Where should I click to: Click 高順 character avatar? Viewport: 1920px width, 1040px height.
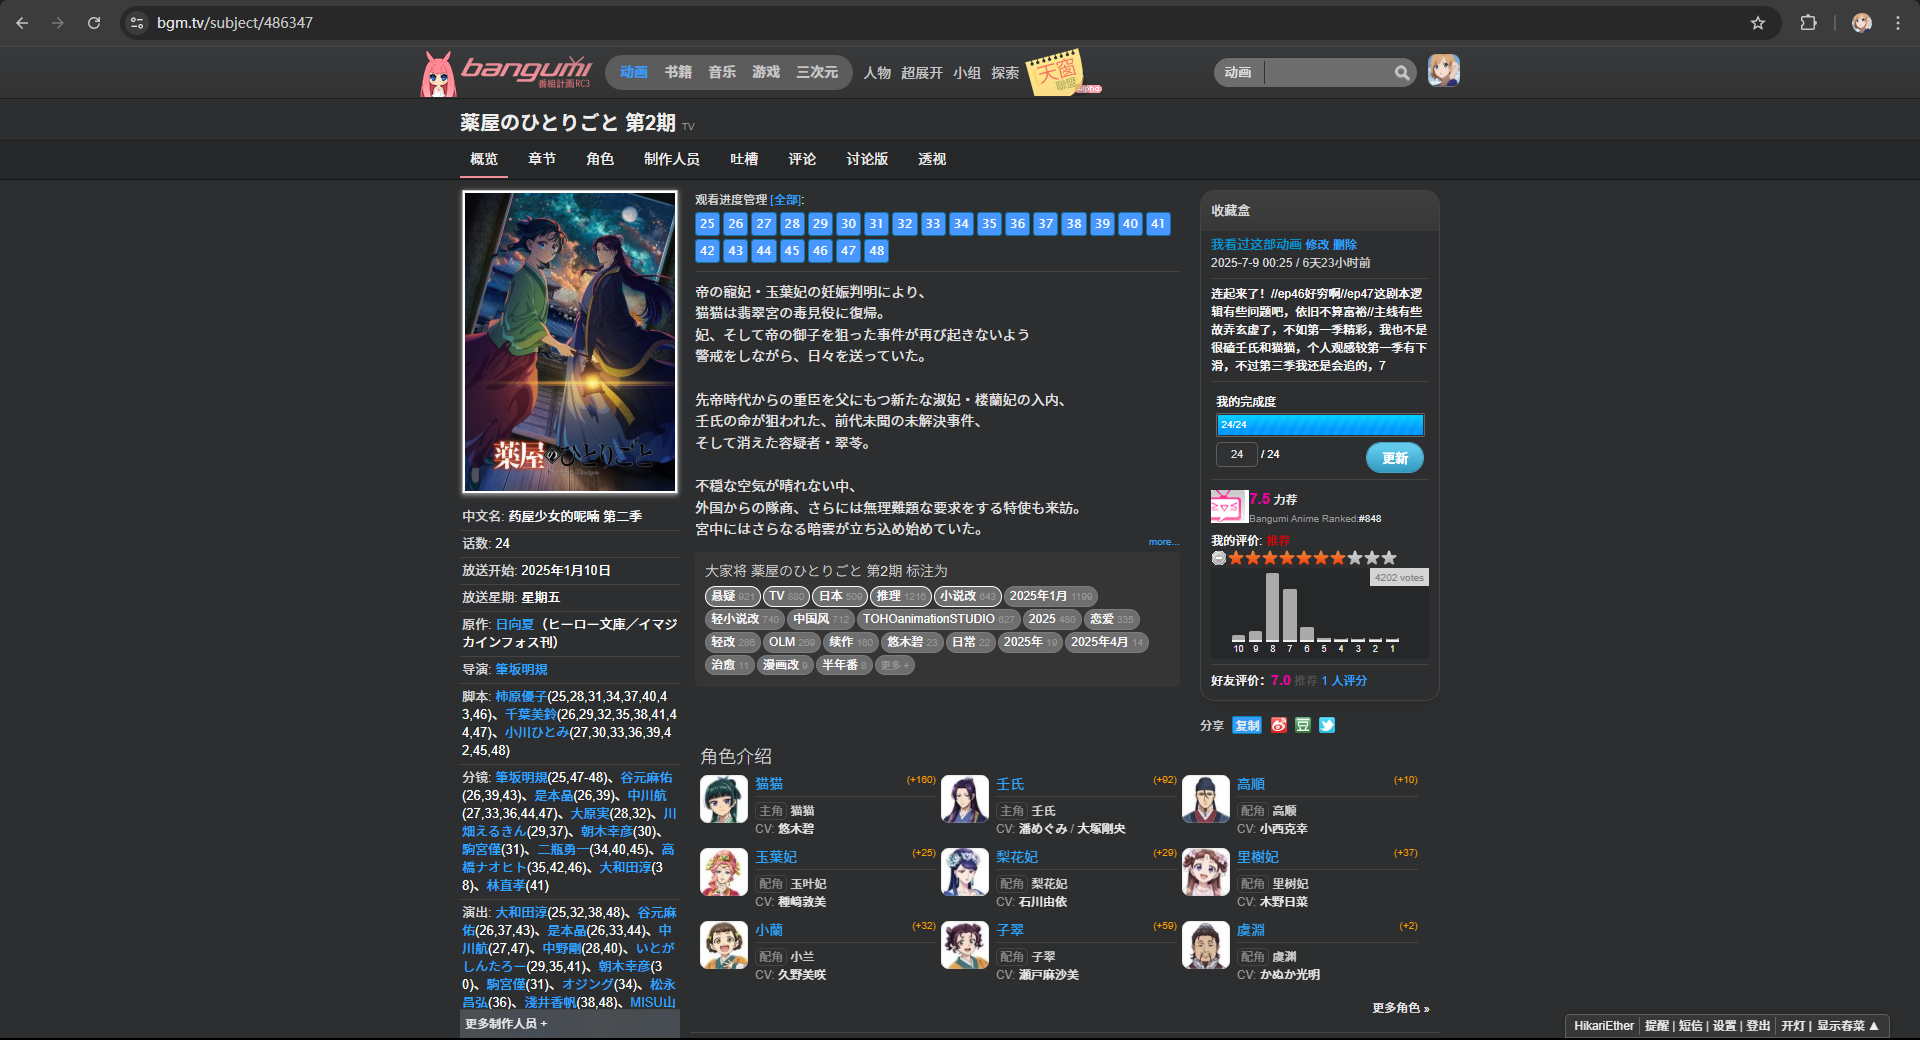click(x=1205, y=799)
